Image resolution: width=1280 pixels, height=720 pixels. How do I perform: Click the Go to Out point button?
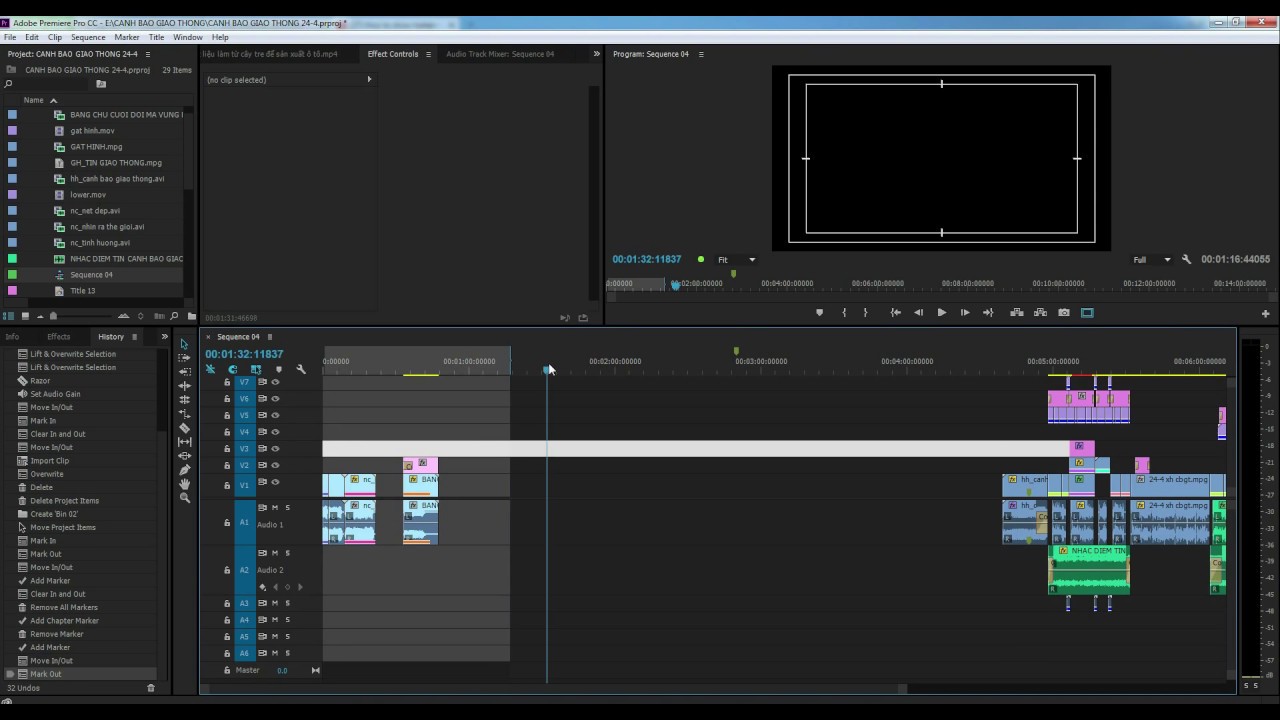988,313
